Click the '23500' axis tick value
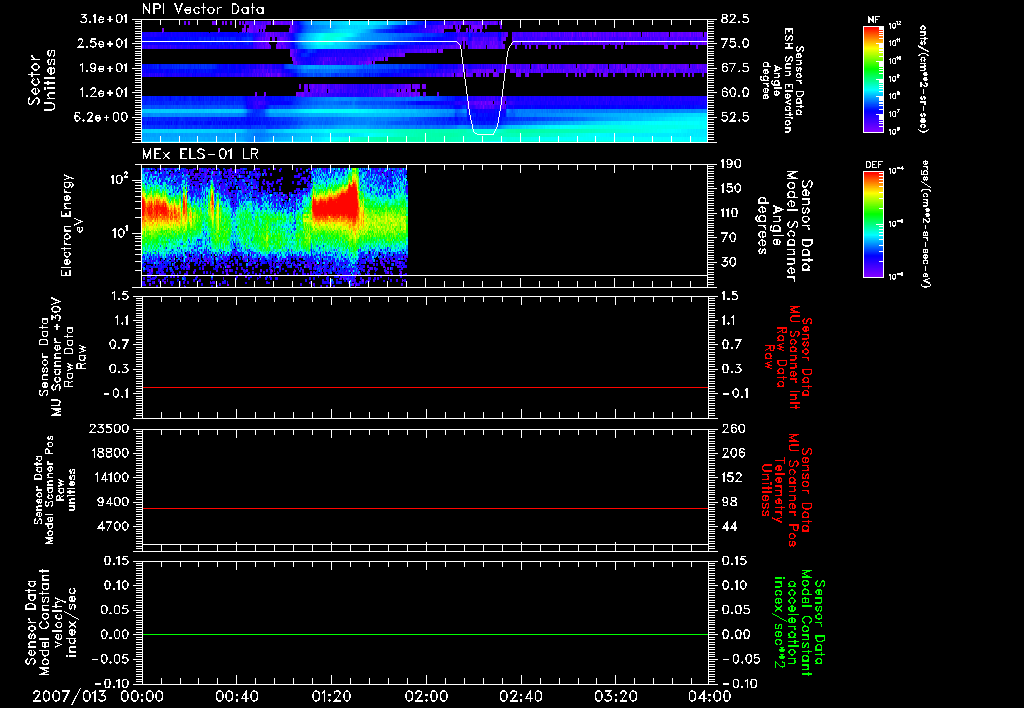The height and width of the screenshot is (708, 1024). click(x=108, y=428)
